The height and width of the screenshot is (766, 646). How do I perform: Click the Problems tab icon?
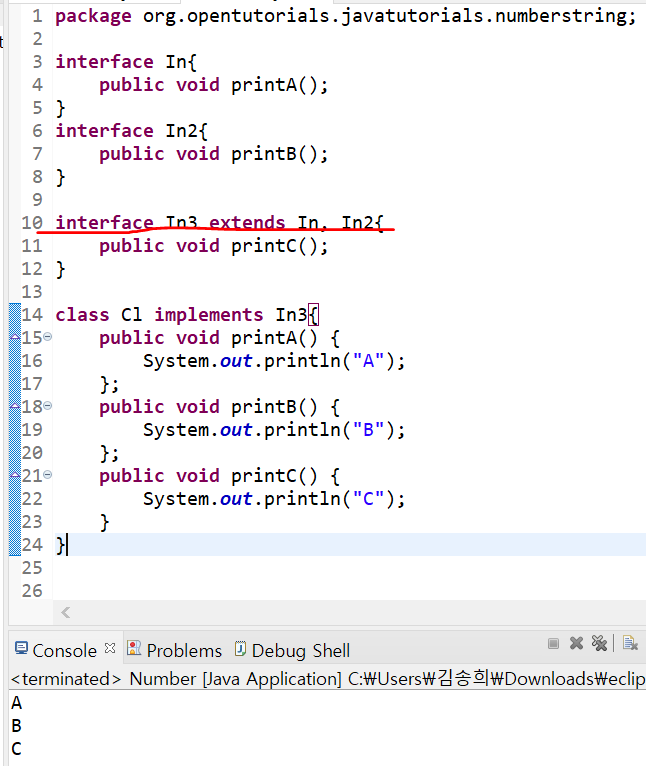click(134, 648)
